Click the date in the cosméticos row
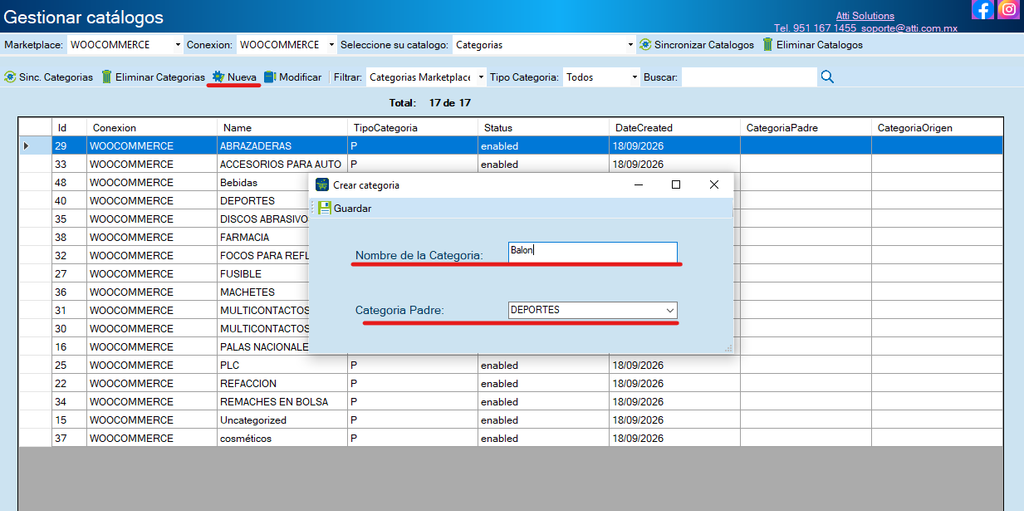1024x511 pixels. pos(675,438)
